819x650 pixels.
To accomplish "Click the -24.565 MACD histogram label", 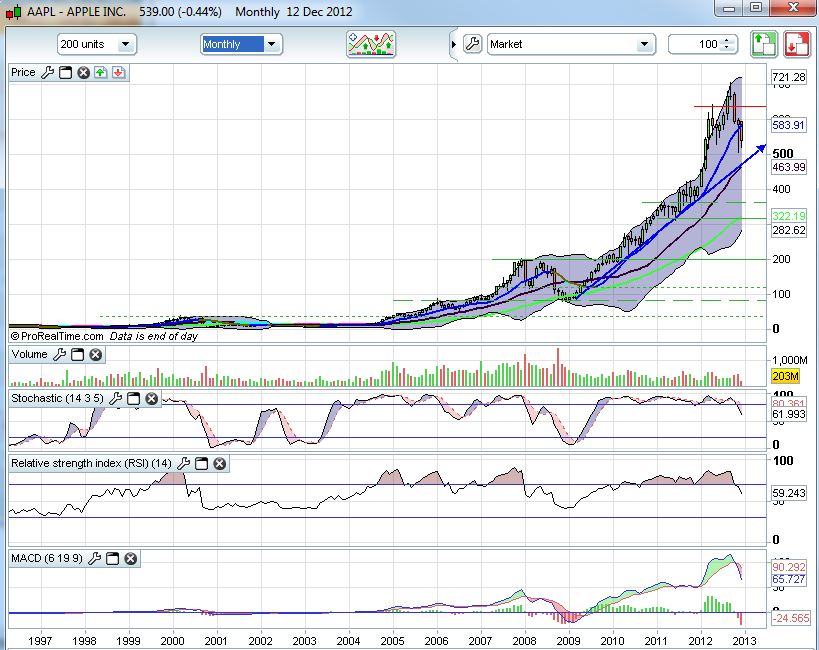I will tap(791, 619).
